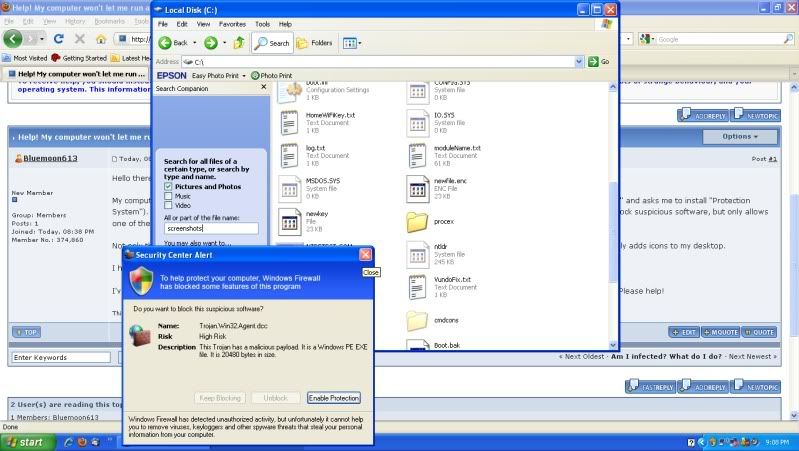This screenshot has width=799, height=451.
Task: Reload the page in the browser window
Action: click(59, 39)
